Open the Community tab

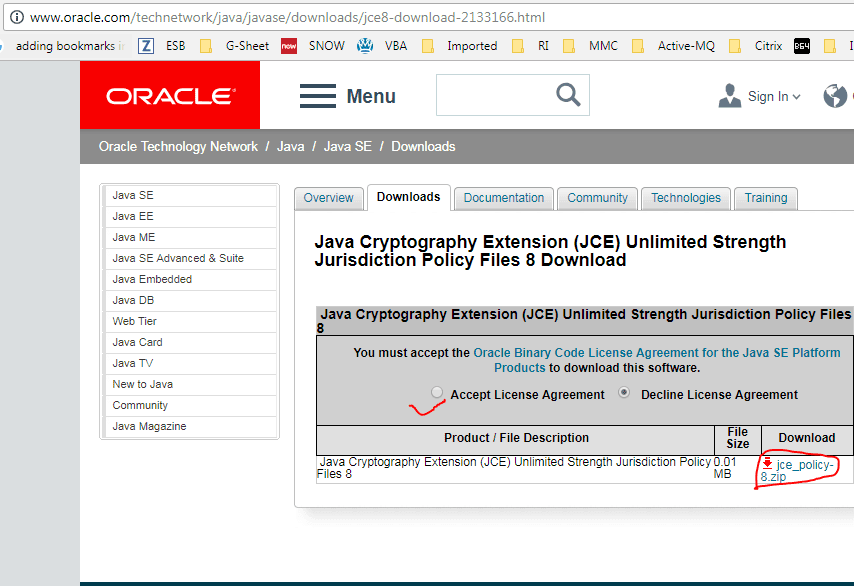[597, 198]
